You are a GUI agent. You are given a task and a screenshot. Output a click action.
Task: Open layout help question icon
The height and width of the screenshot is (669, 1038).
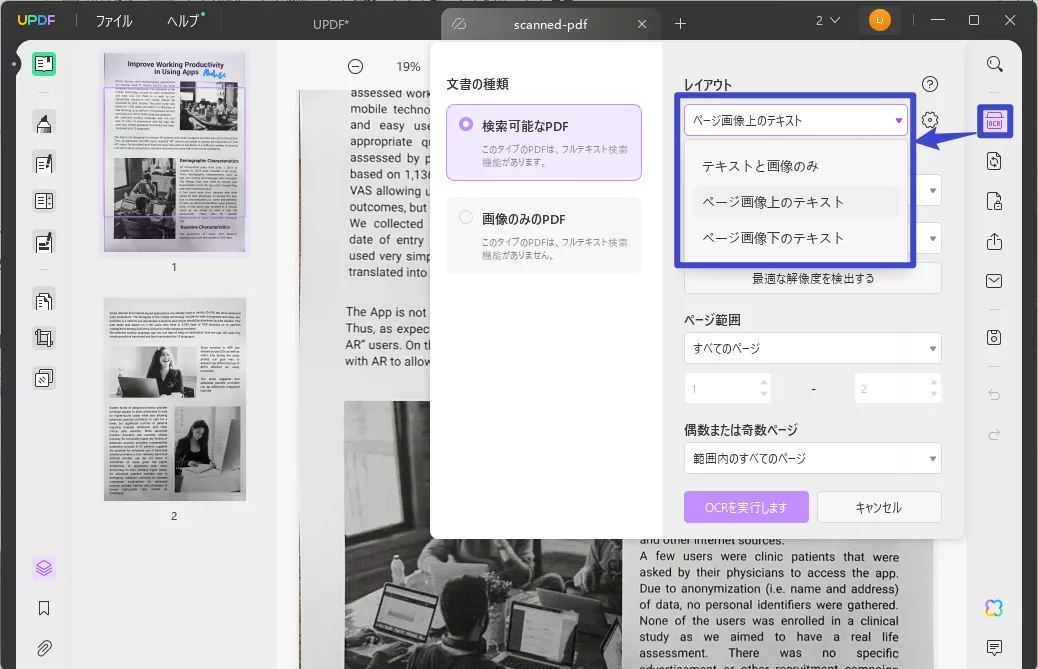930,84
